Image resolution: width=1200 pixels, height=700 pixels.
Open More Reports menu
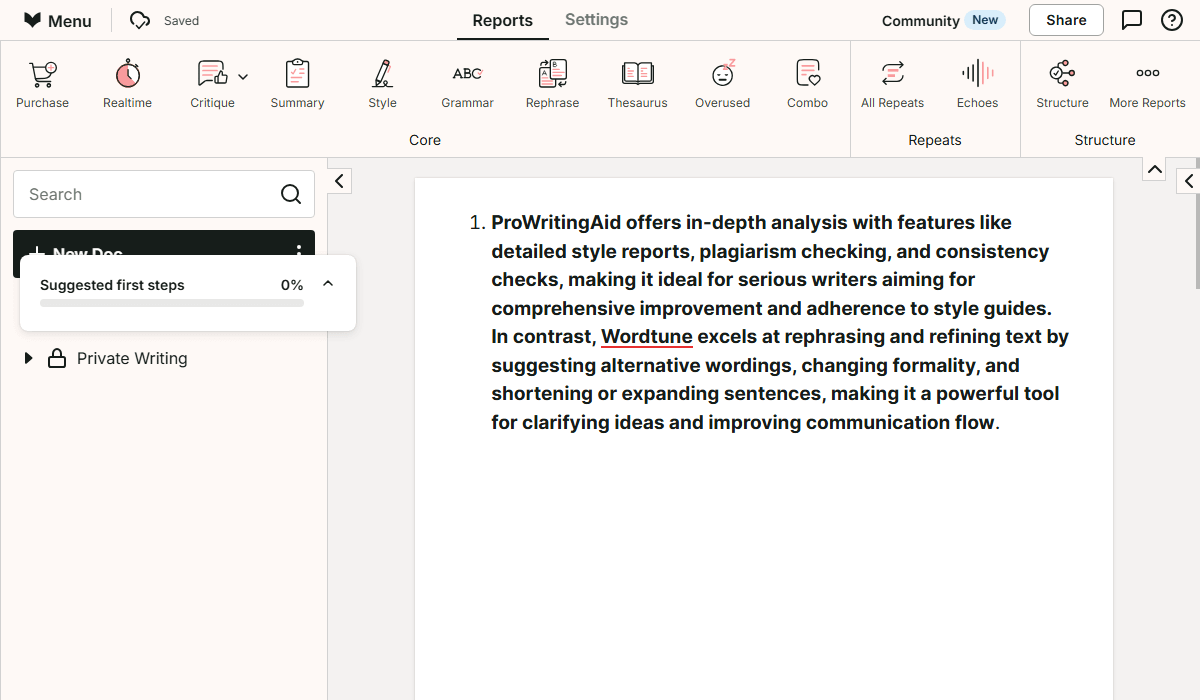coord(1147,84)
